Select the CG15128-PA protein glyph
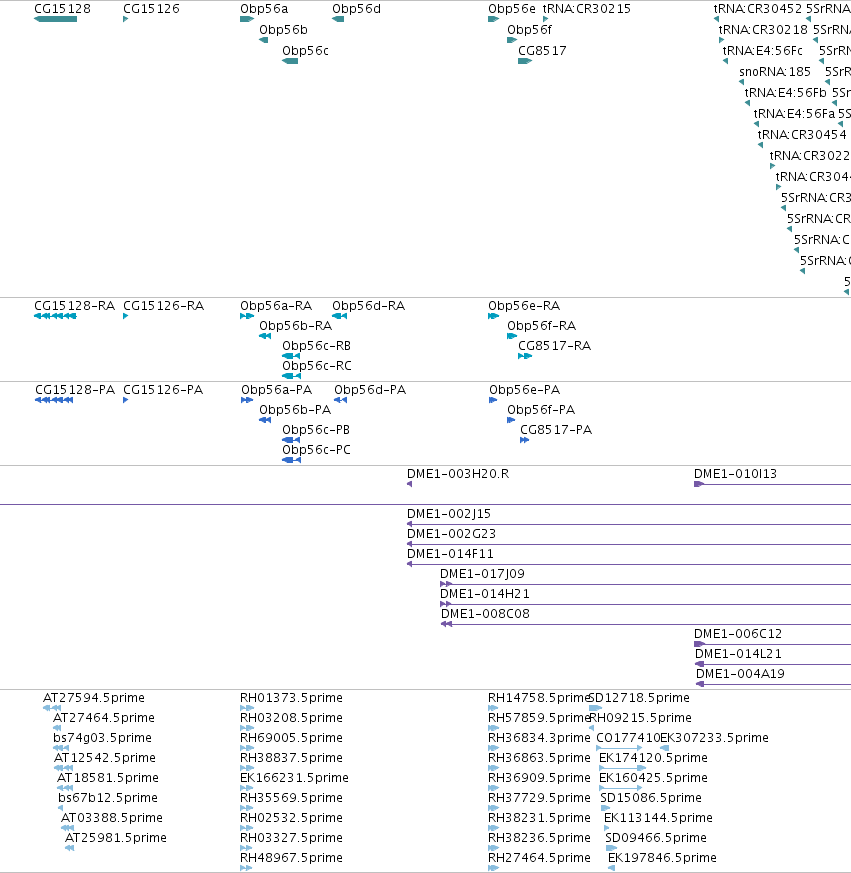Image resolution: width=851 pixels, height=873 pixels. point(54,400)
